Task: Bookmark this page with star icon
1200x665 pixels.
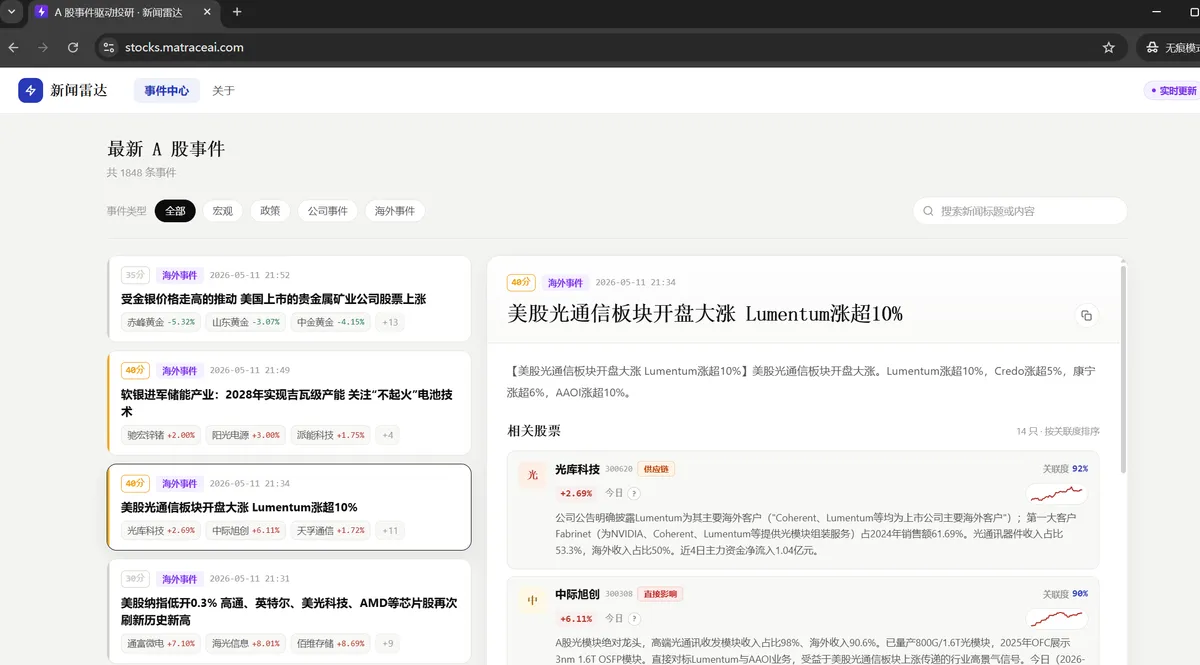Action: (x=1108, y=47)
